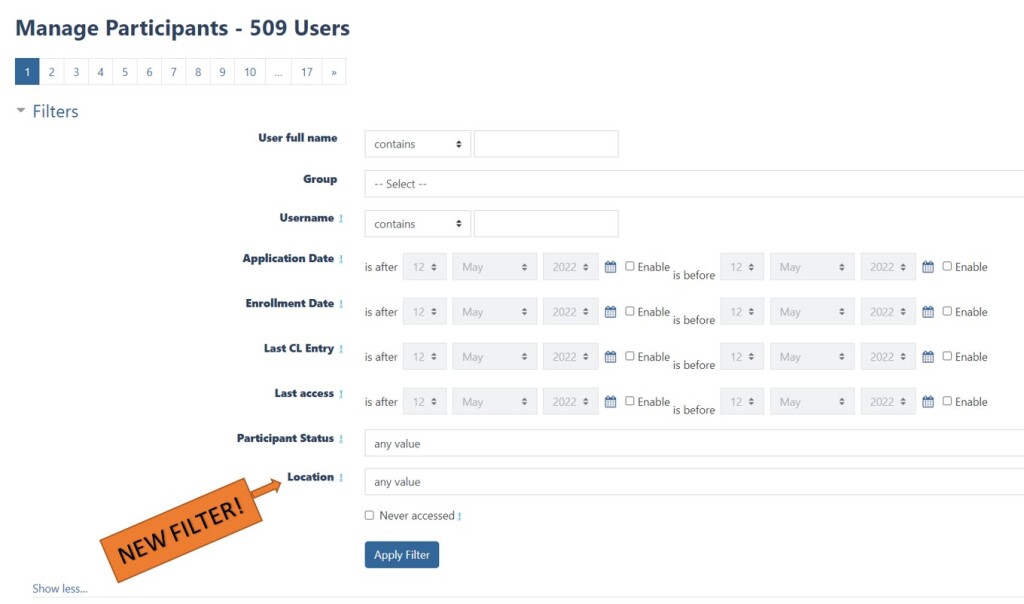1024x604 pixels.
Task: Click the Username text input field
Action: pyautogui.click(x=546, y=224)
